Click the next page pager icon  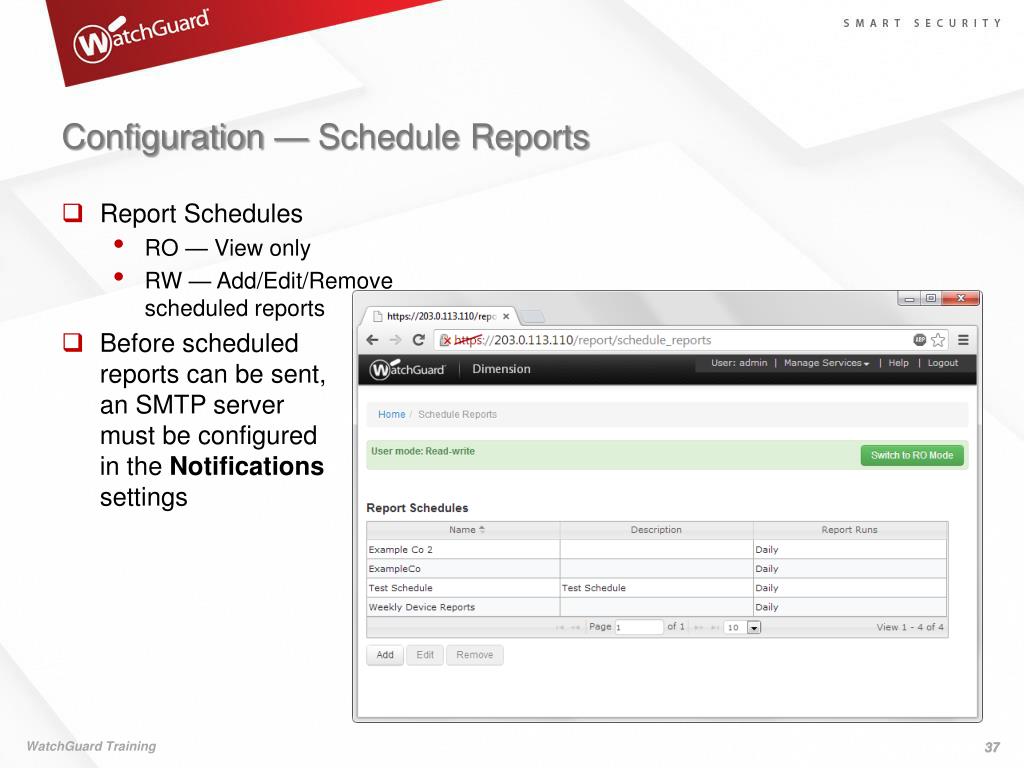698,628
